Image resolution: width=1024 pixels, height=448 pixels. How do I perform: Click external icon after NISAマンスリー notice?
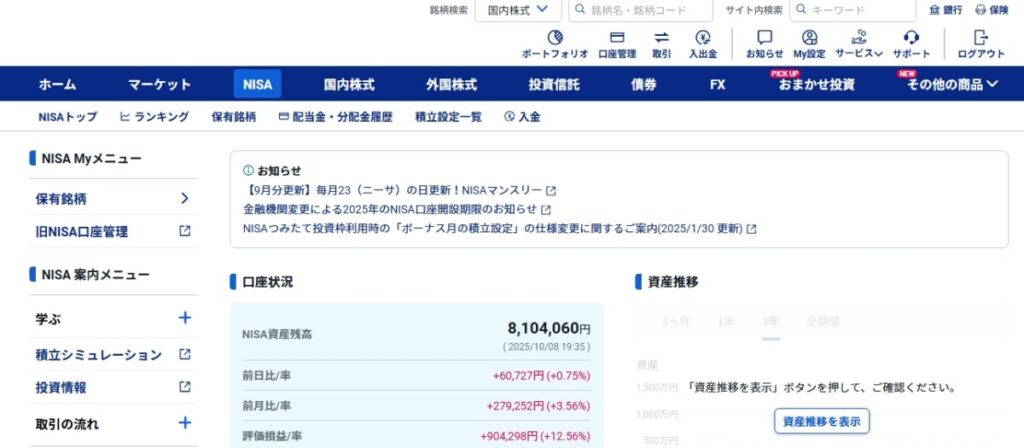coord(551,191)
